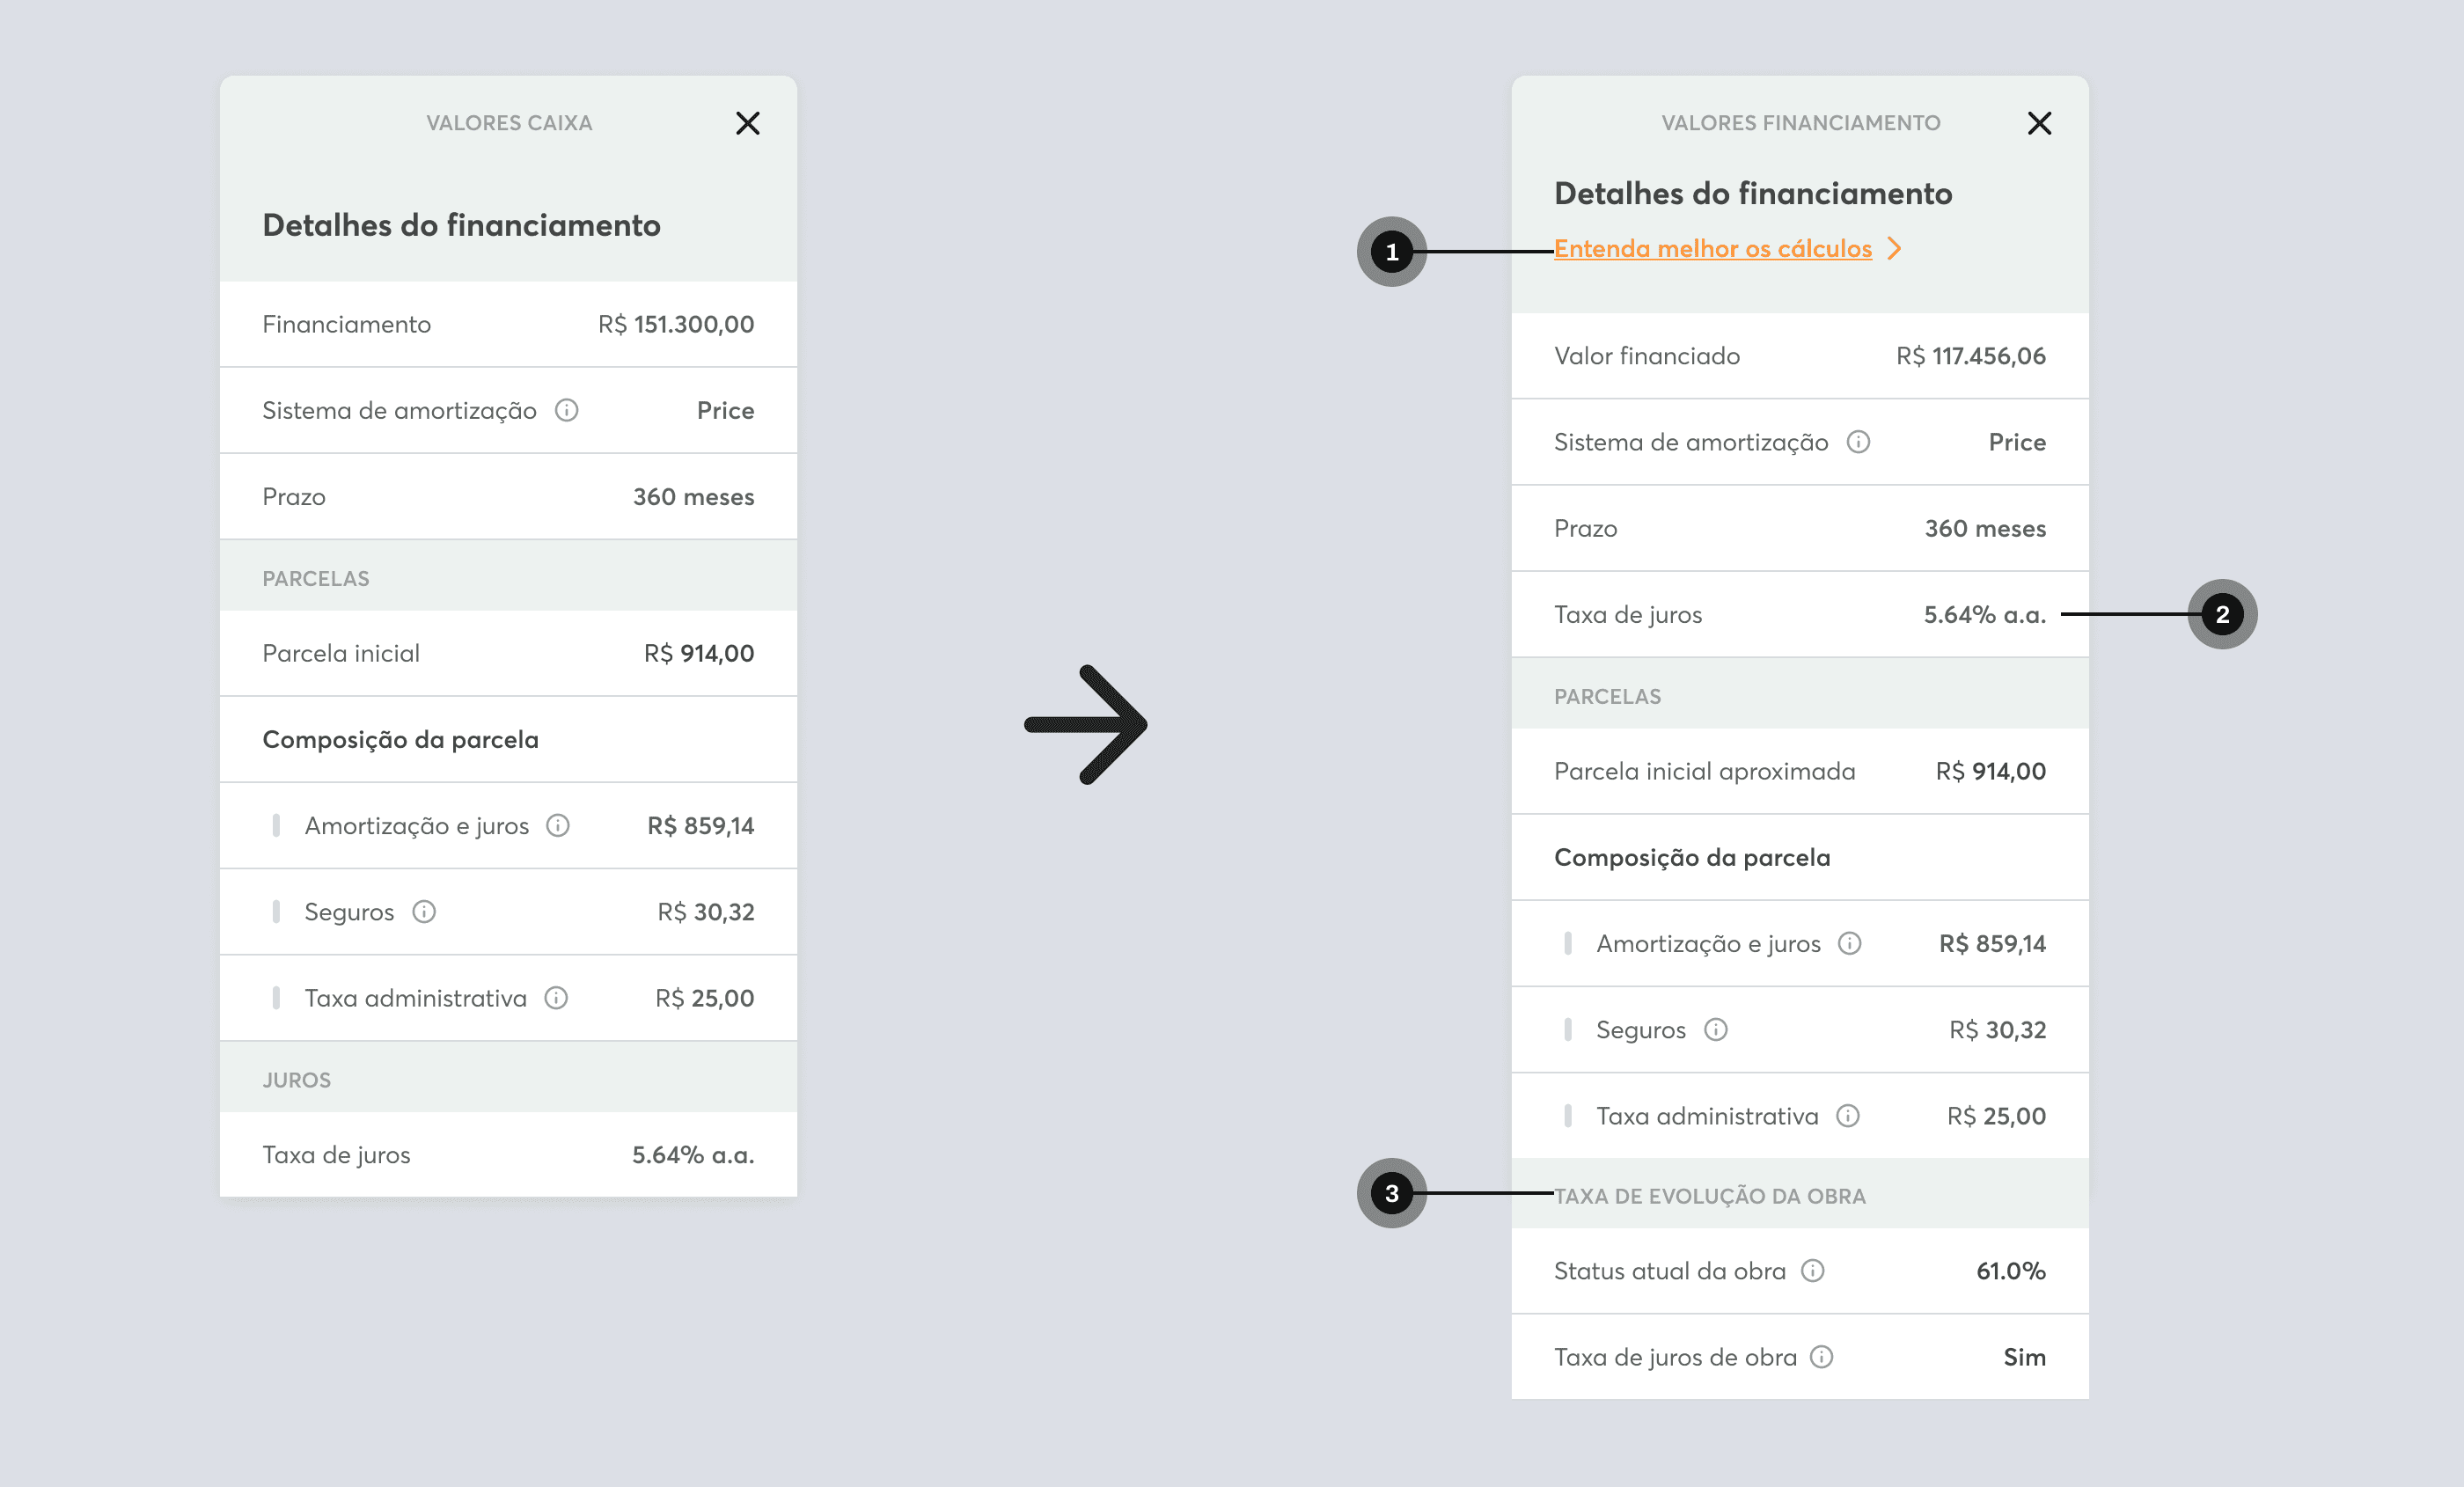Show Taxa administrativa info in Caixa panel

tap(556, 998)
